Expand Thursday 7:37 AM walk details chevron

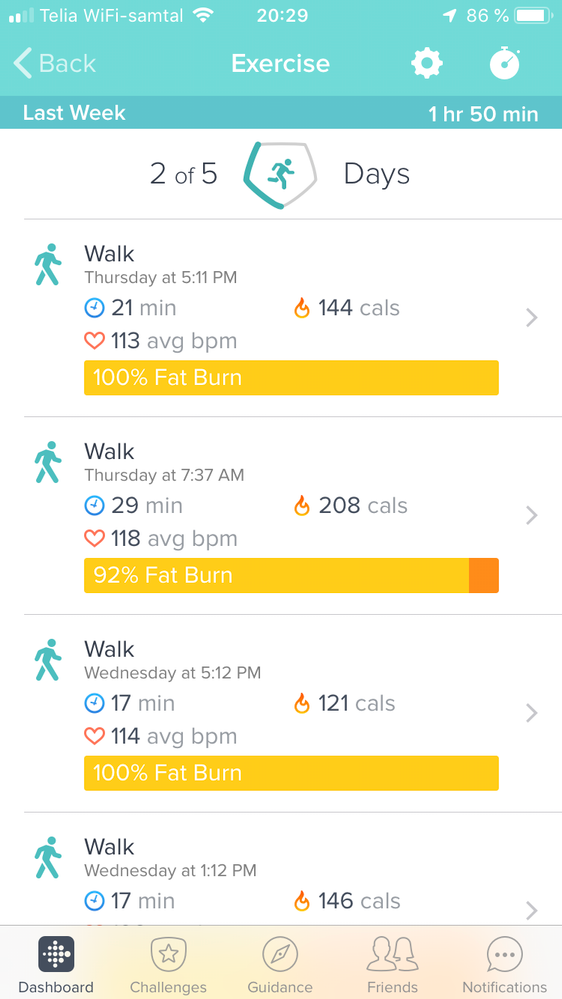pyautogui.click(x=532, y=515)
